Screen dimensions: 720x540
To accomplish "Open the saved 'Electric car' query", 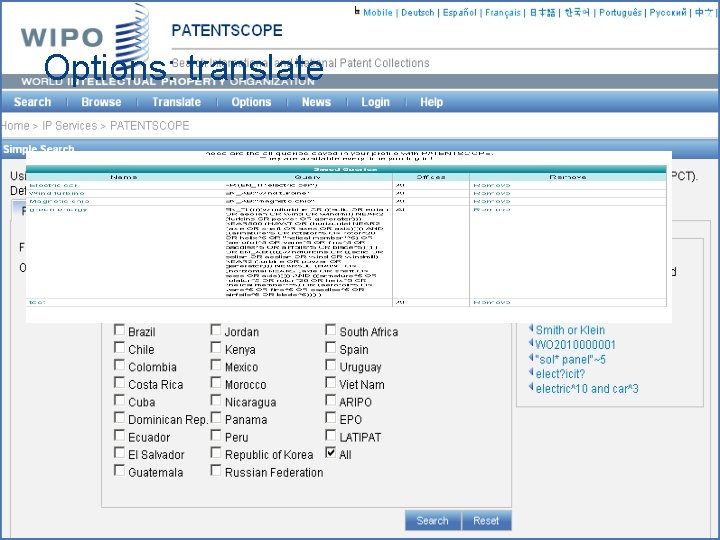I will [53, 185].
